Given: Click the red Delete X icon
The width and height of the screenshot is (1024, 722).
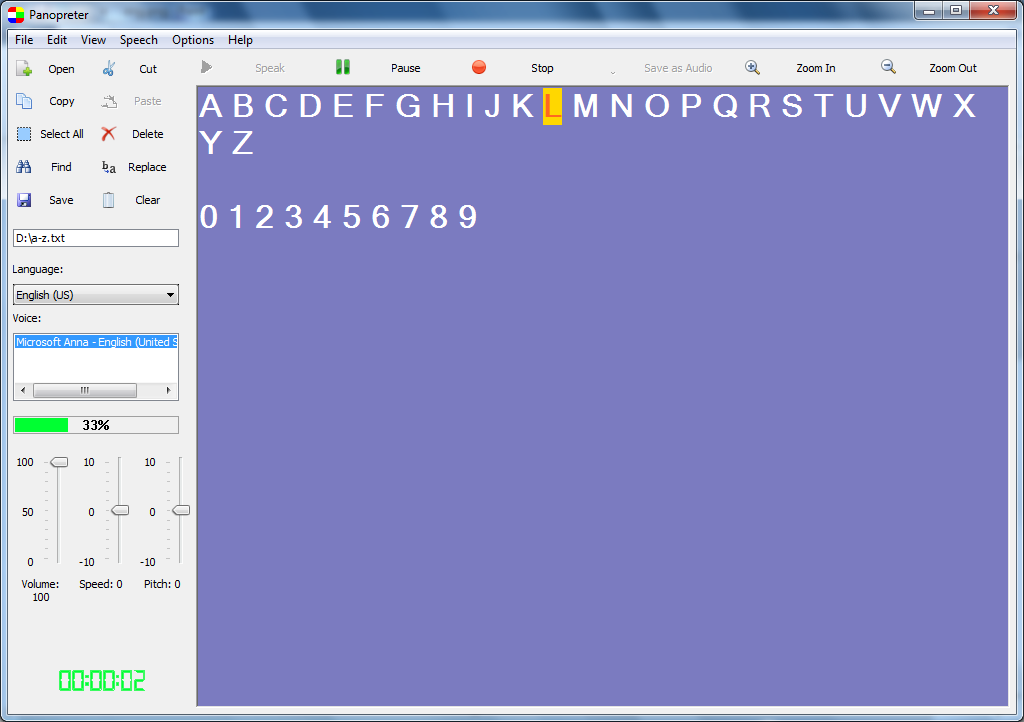Looking at the screenshot, I should 109,134.
